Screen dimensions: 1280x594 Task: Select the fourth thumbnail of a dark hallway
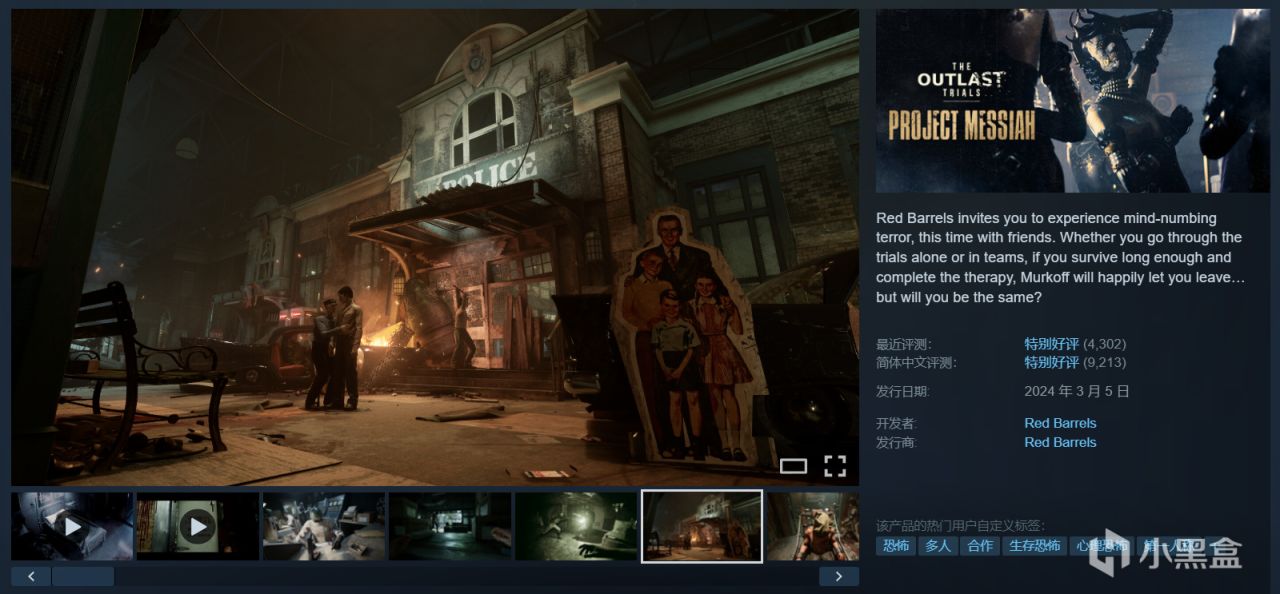pos(450,526)
